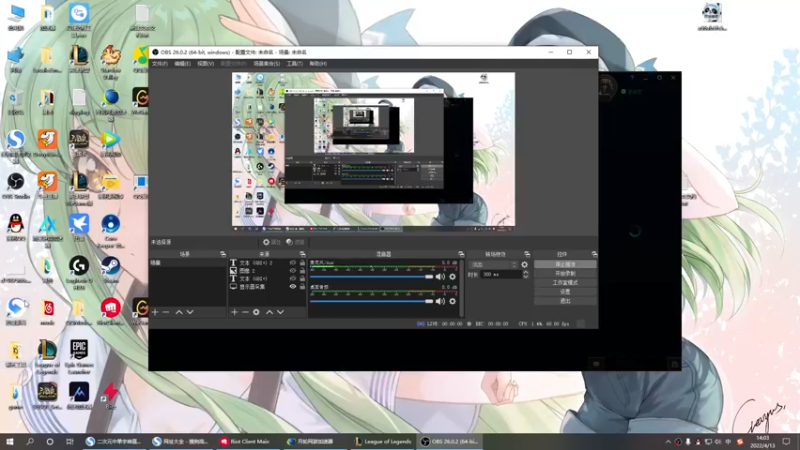Open the Tencent Video desktop shortcut

tap(111, 143)
